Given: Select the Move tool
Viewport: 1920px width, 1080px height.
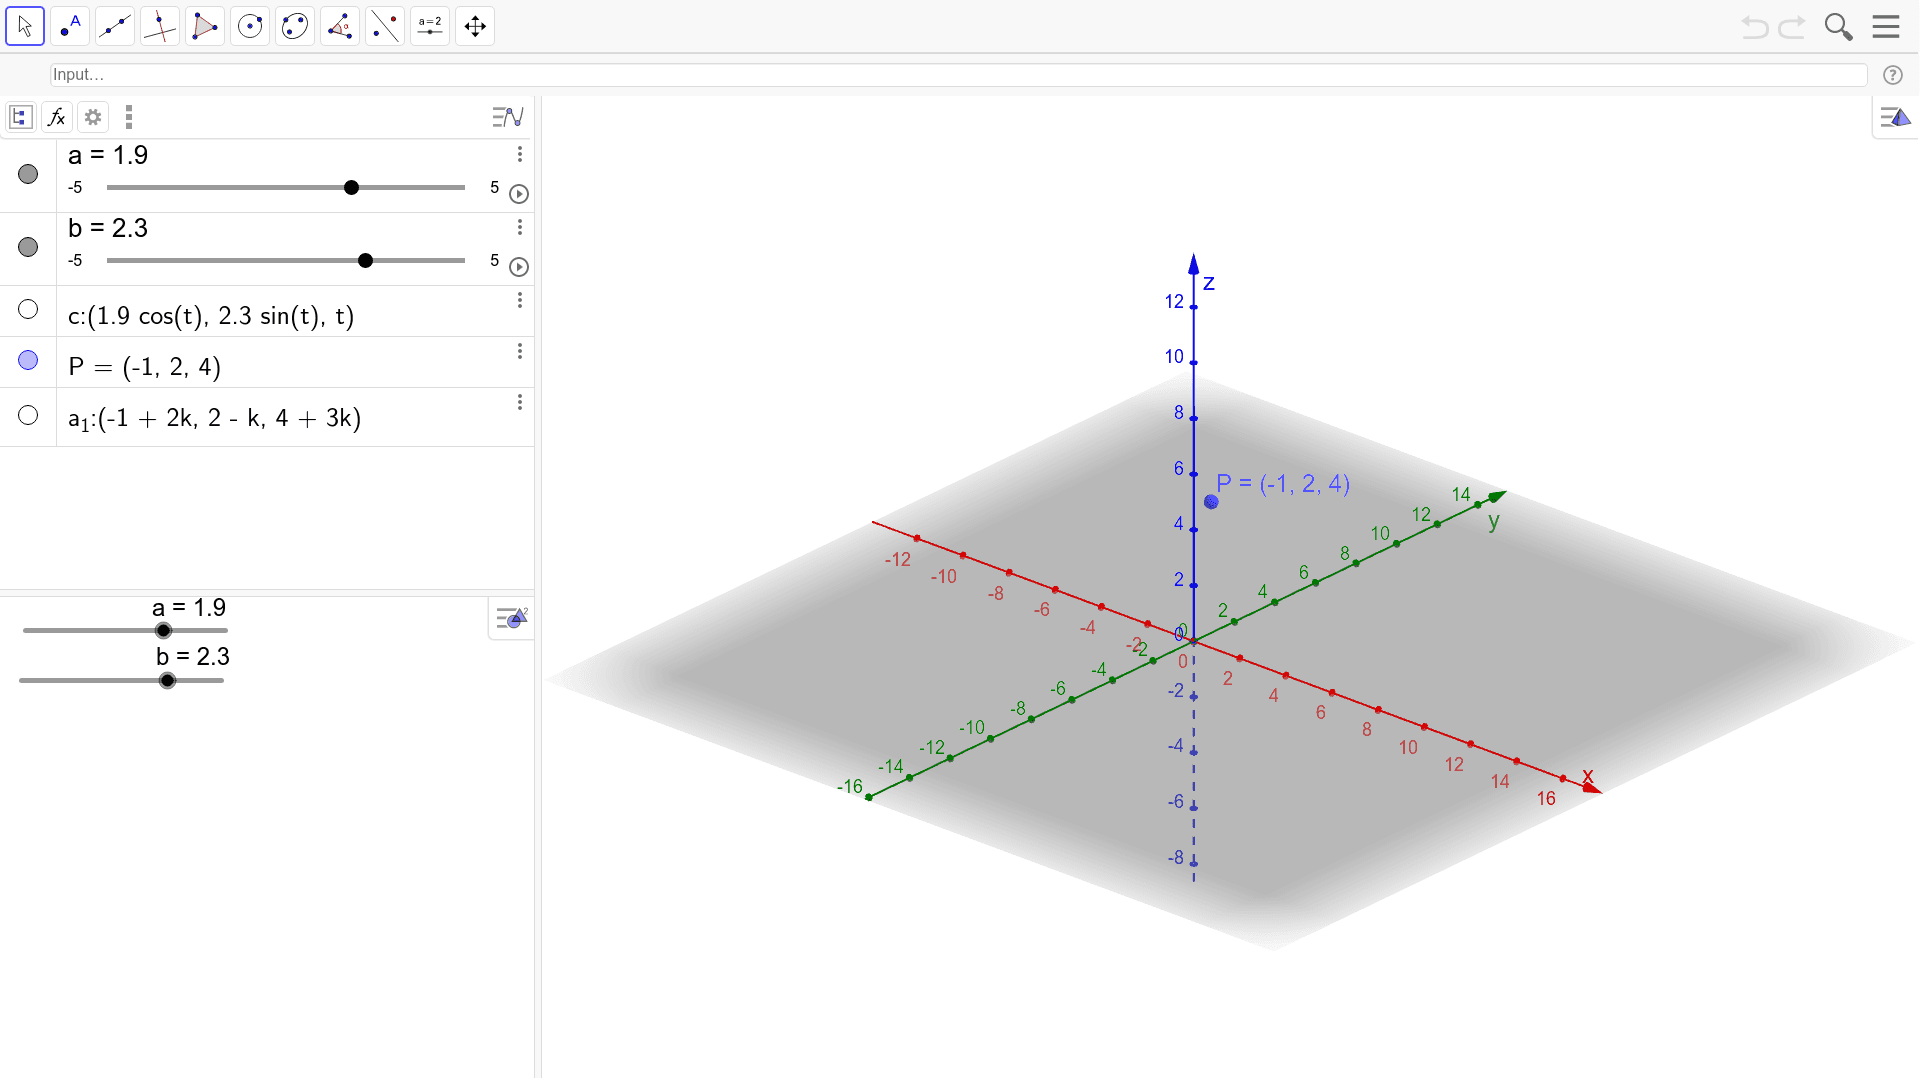Looking at the screenshot, I should tap(25, 26).
